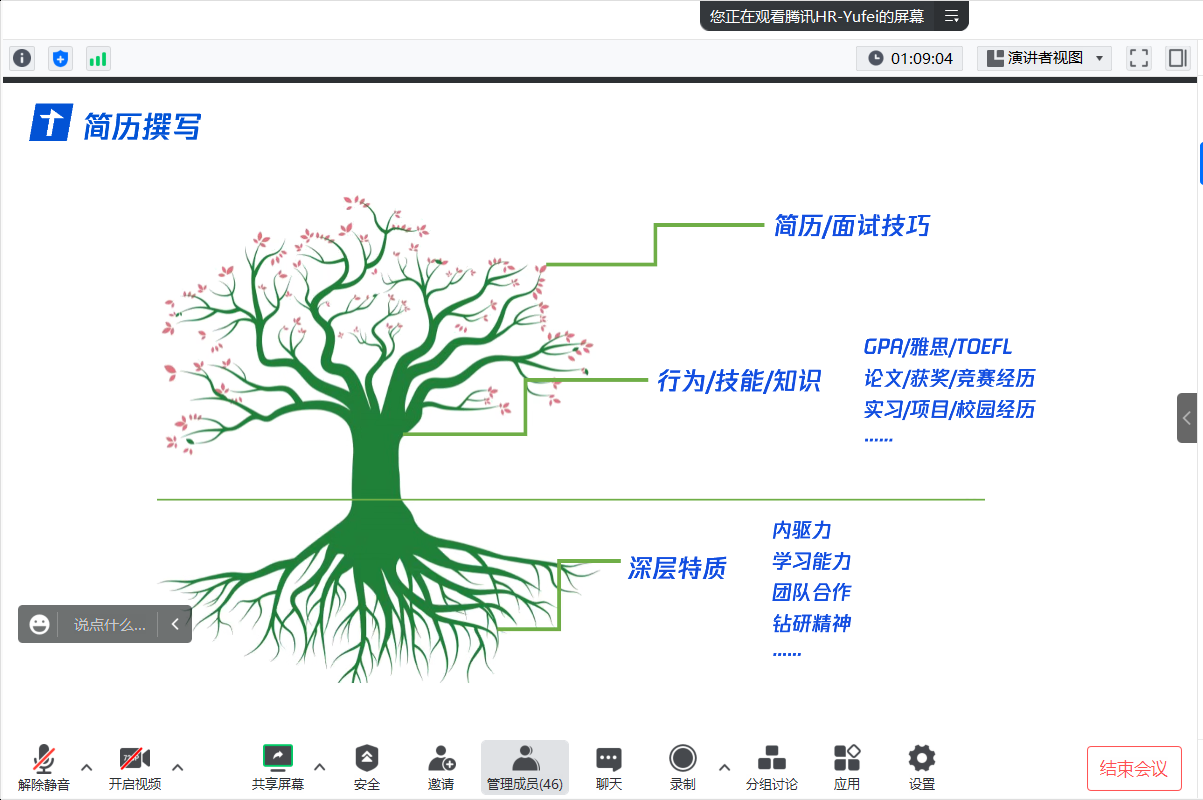The height and width of the screenshot is (800, 1203).
Task: Unmute microphone with 解除静音
Action: click(44, 767)
